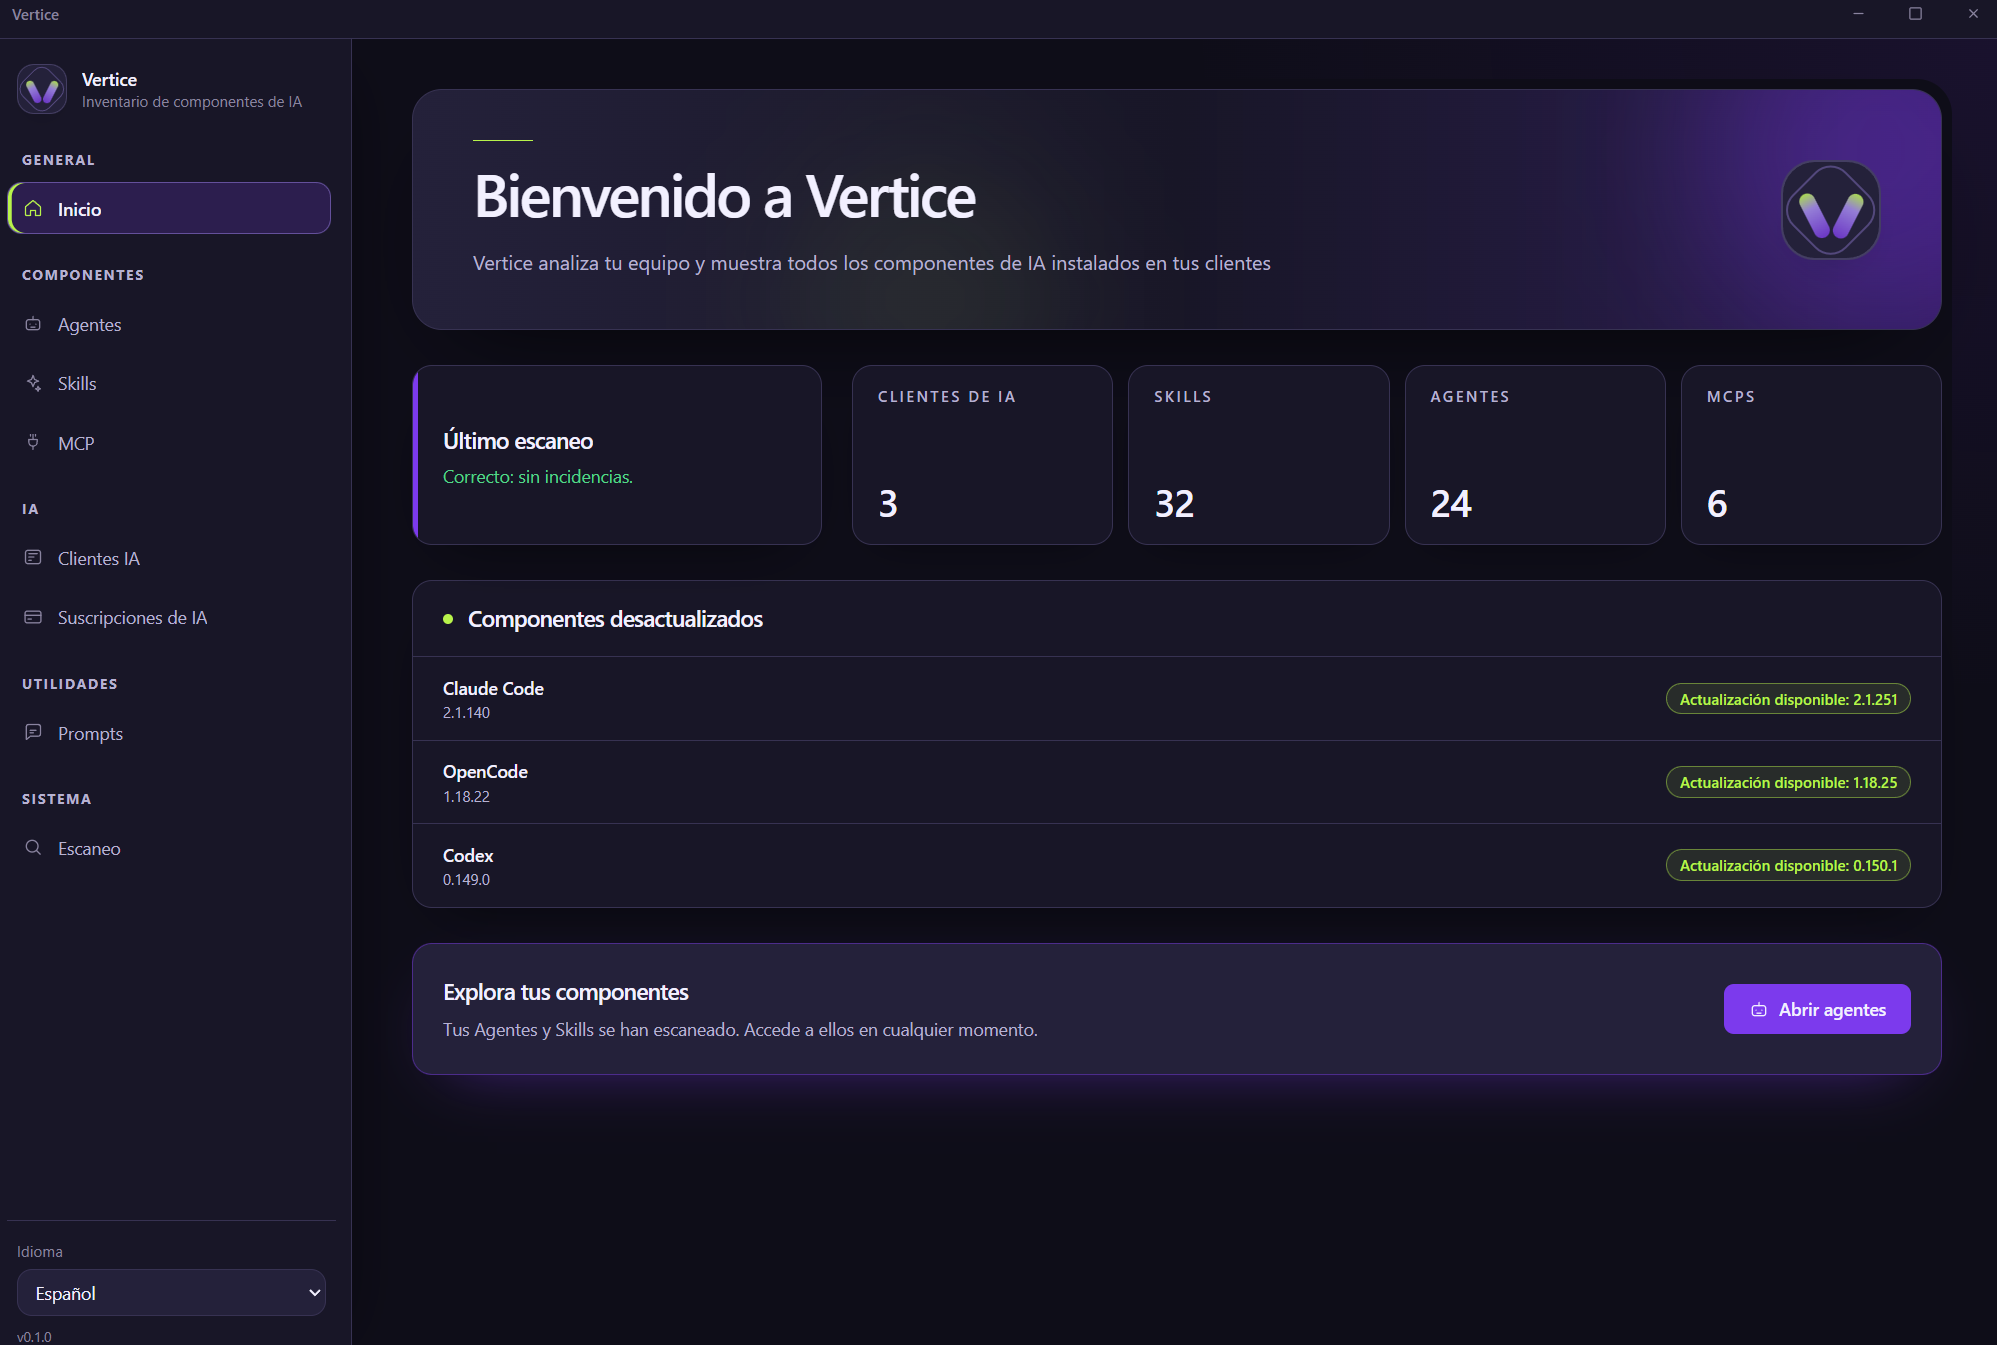Click the Componentes desactualizados heading
The width and height of the screenshot is (1997, 1345).
coord(615,619)
